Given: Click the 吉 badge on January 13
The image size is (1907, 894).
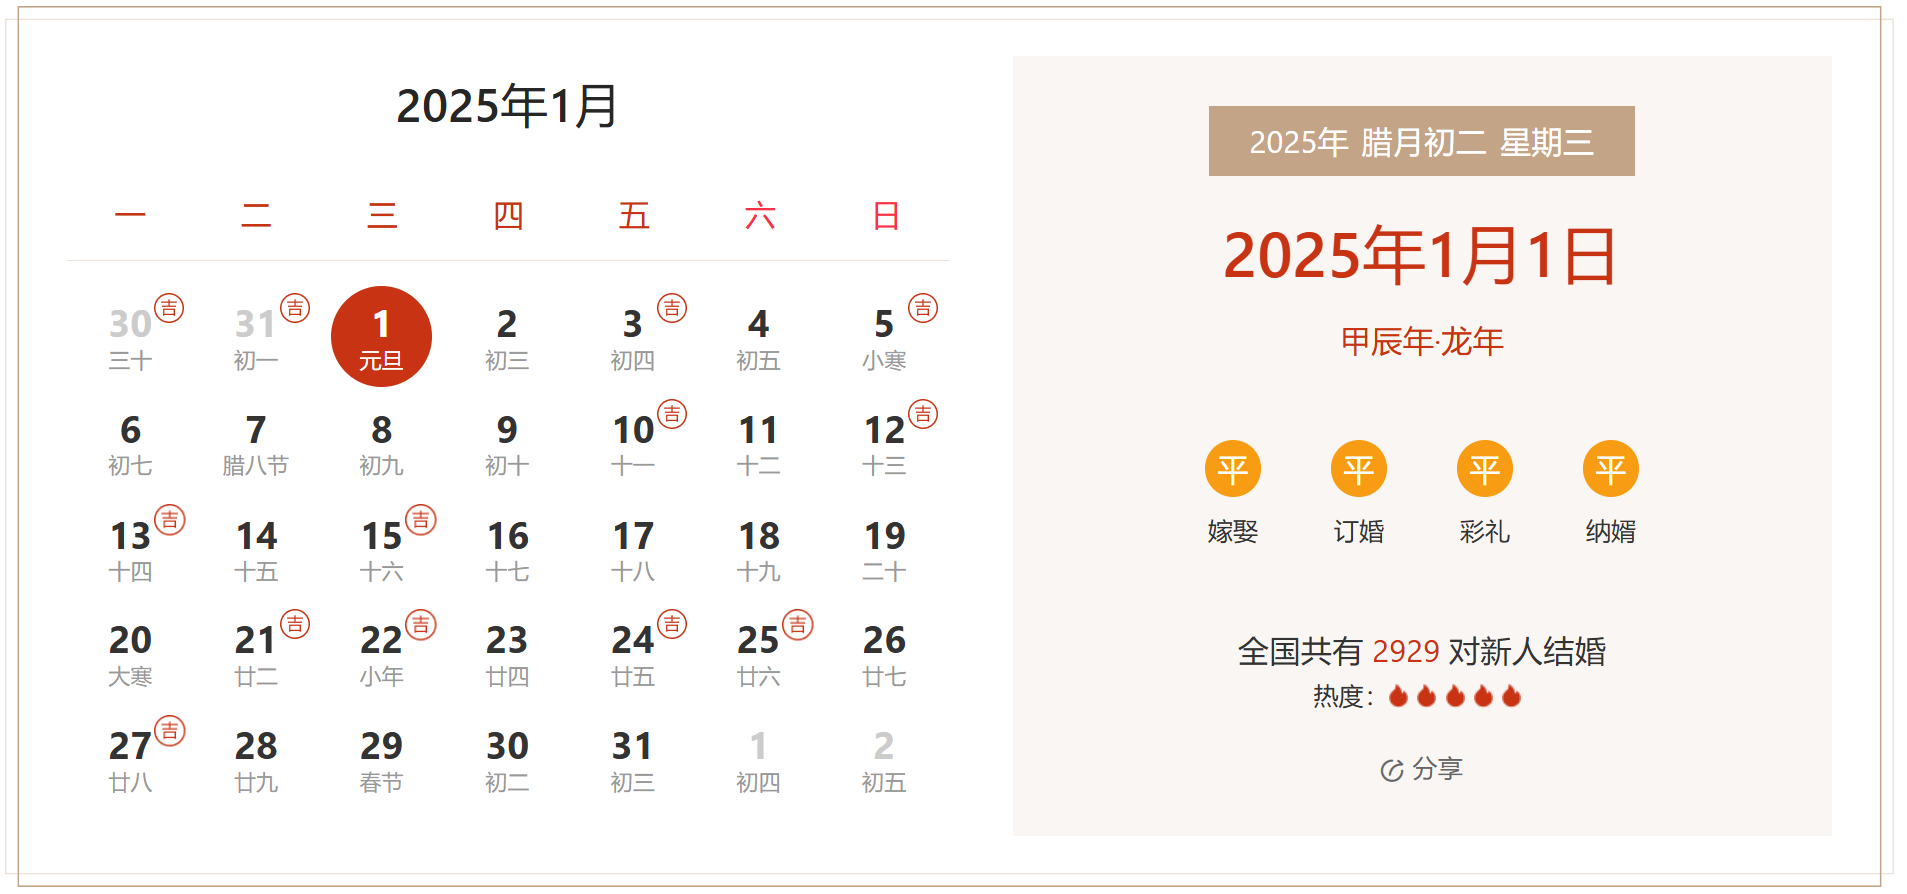Looking at the screenshot, I should coord(170,520).
